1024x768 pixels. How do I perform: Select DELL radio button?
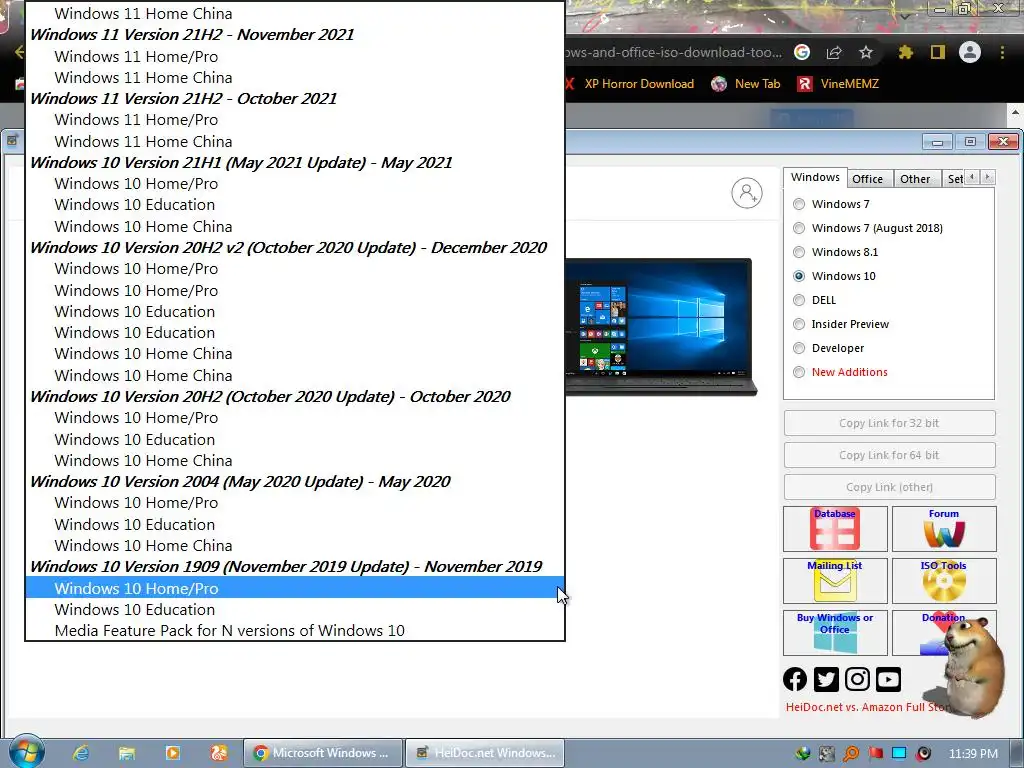coord(799,300)
